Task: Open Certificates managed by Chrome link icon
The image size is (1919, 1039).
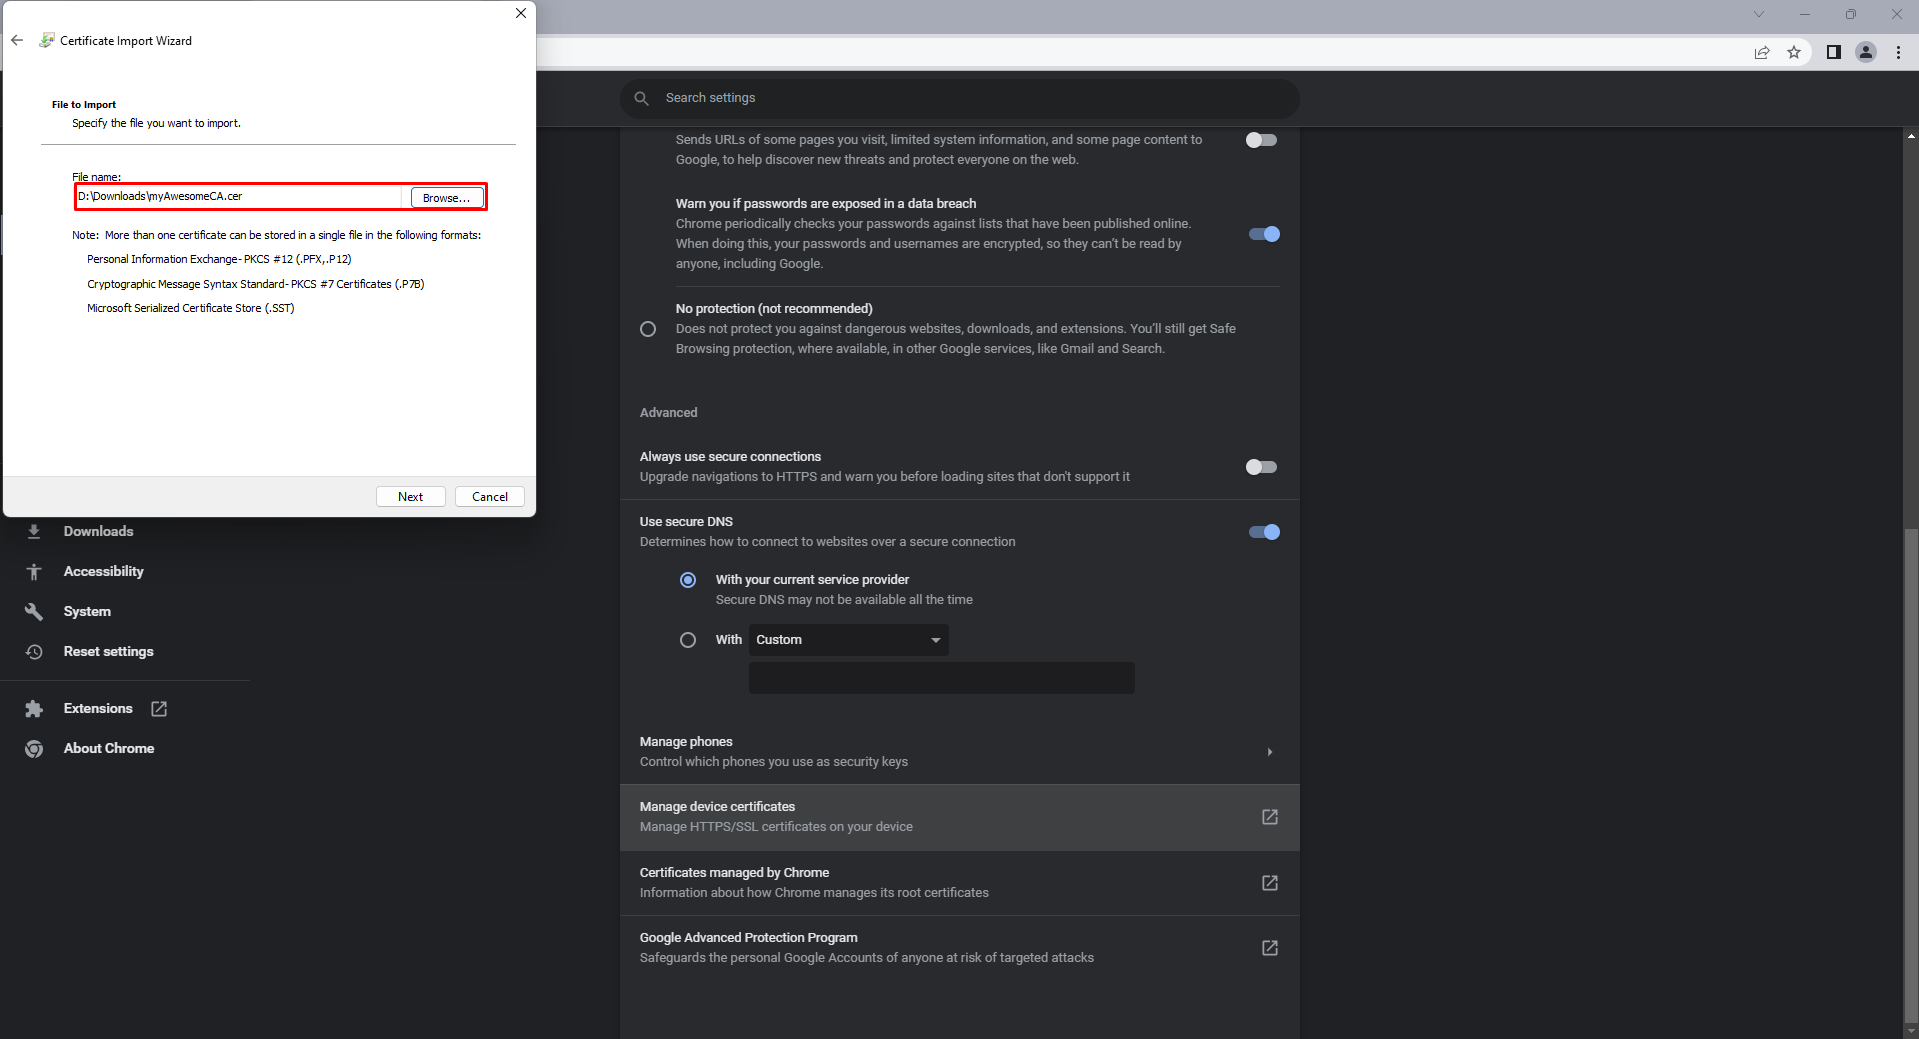Action: 1270,883
